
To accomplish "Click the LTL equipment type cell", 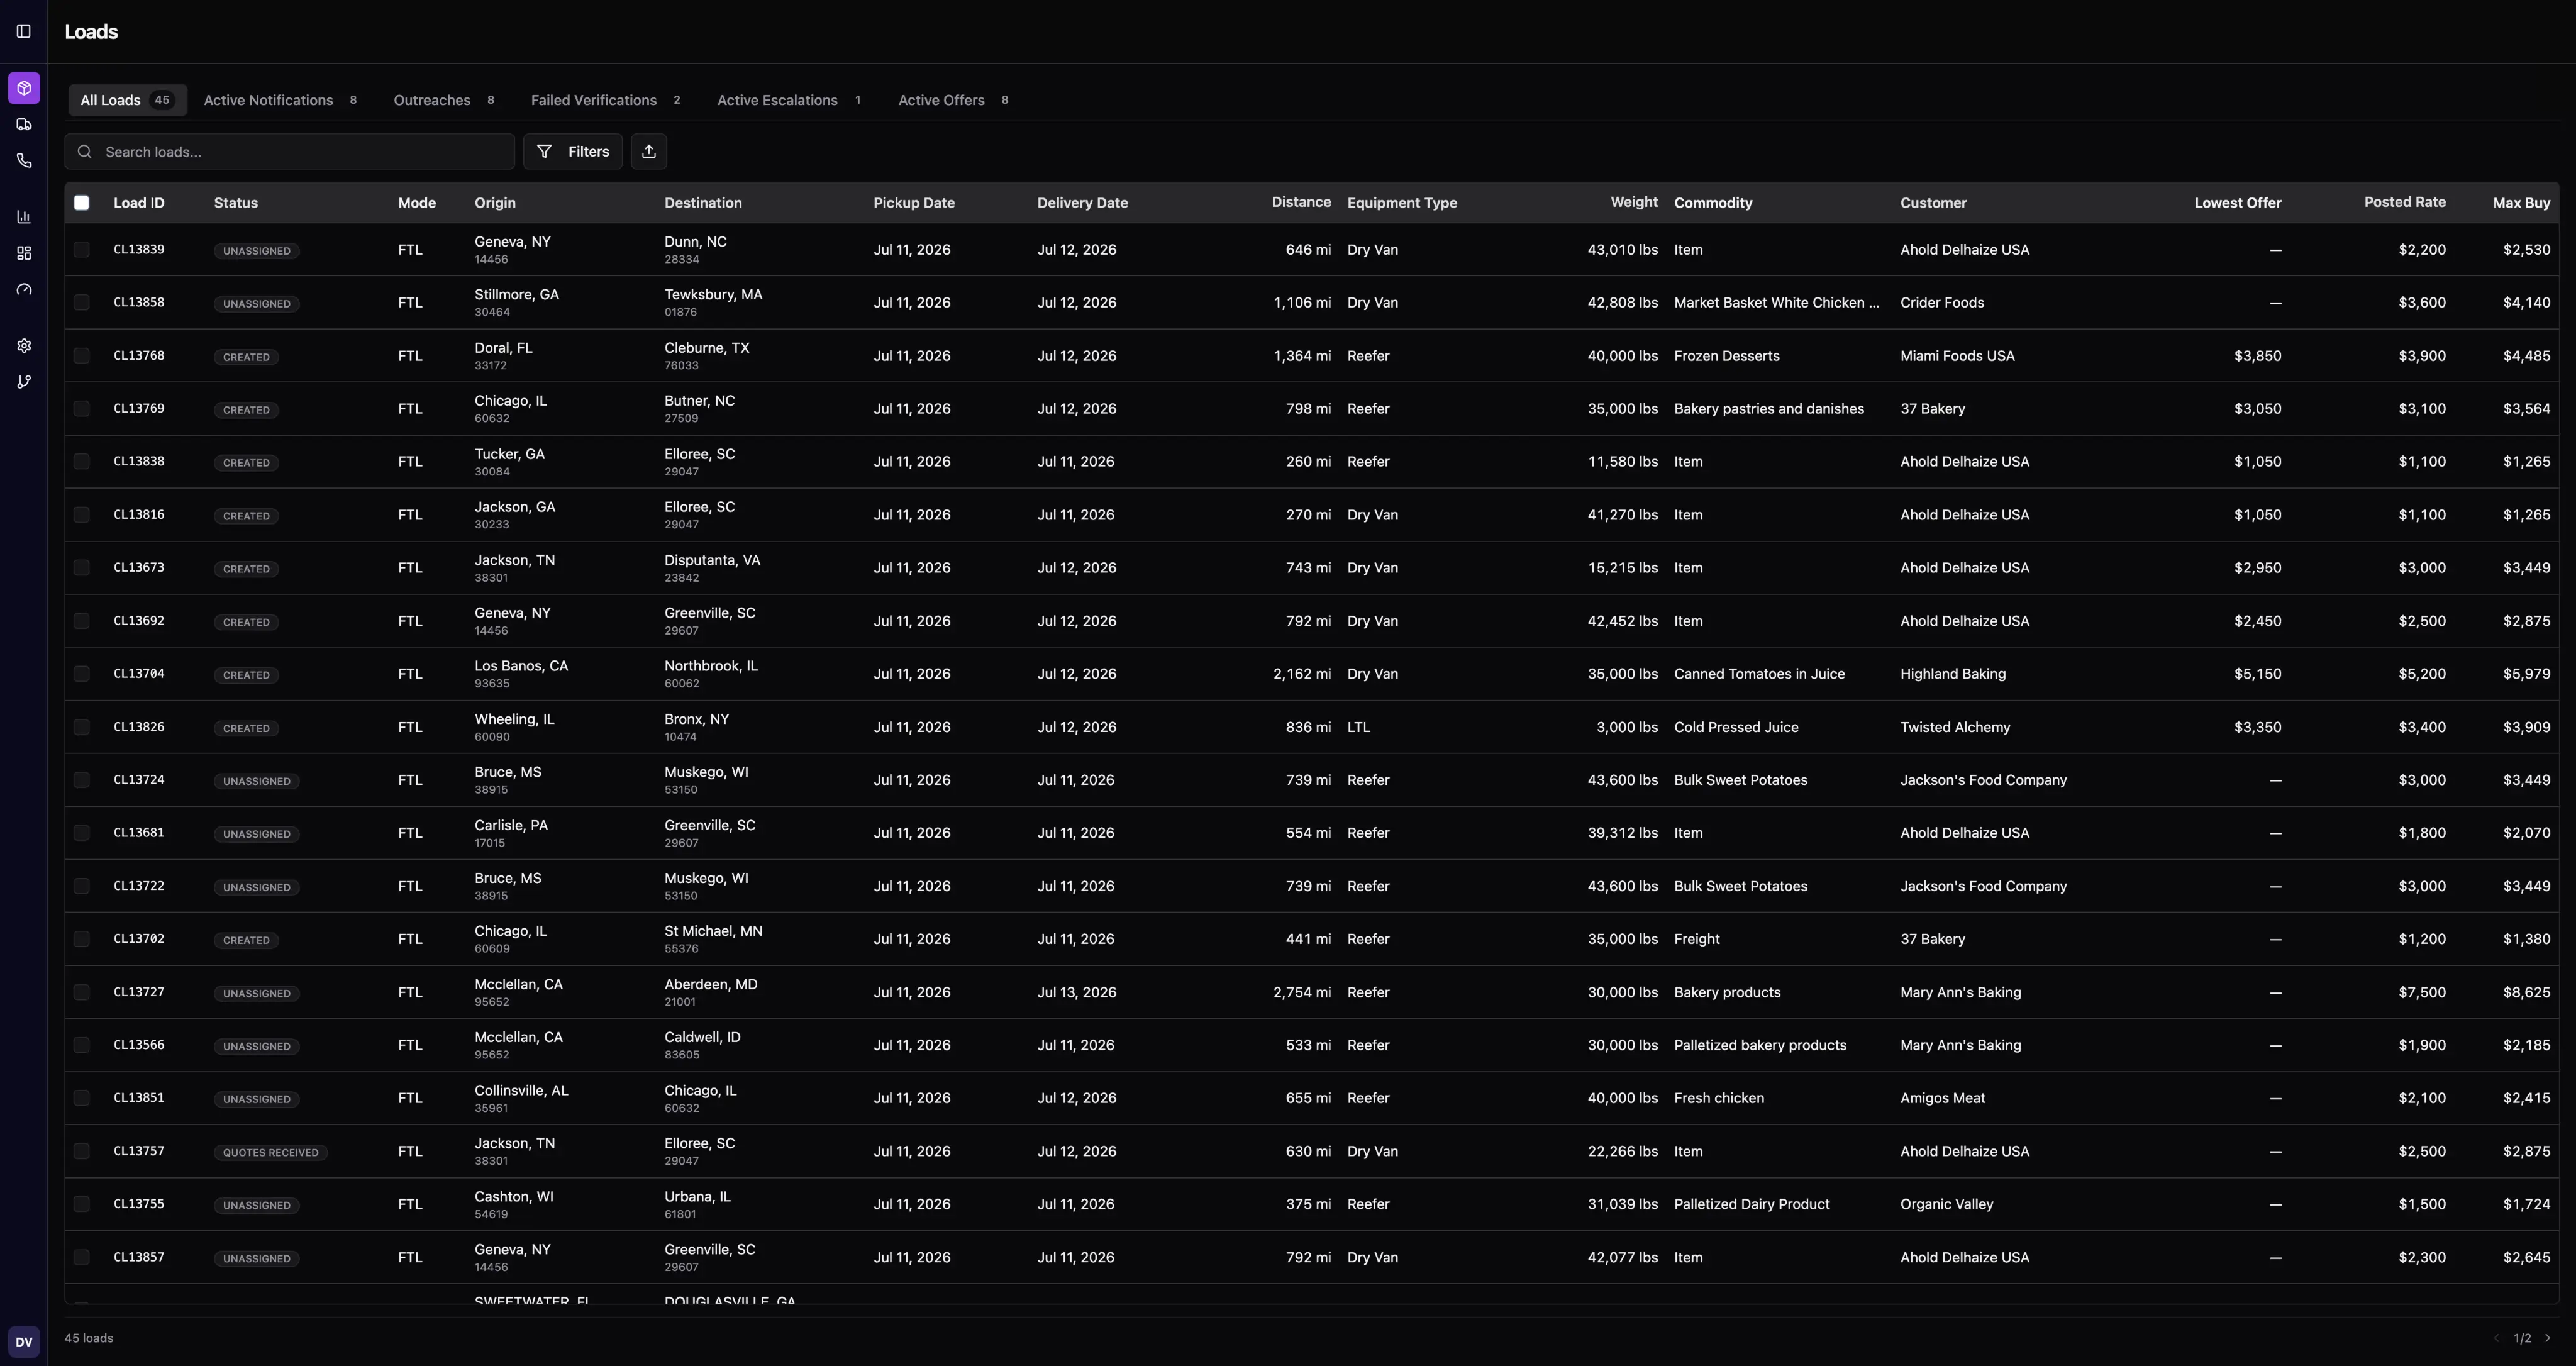I will 1358,727.
